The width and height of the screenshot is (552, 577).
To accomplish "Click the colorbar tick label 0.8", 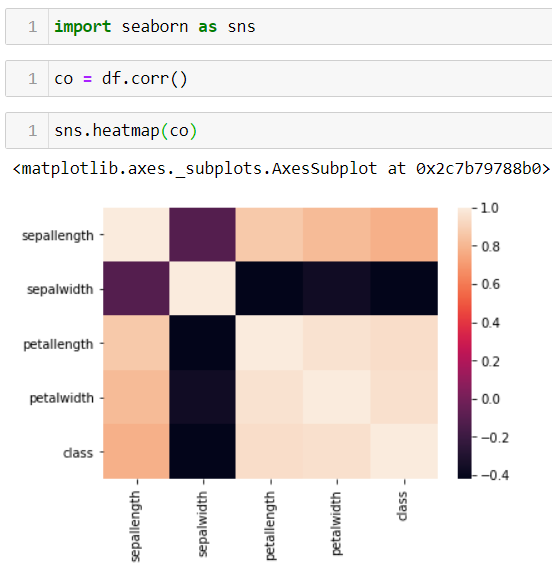I will coord(491,247).
